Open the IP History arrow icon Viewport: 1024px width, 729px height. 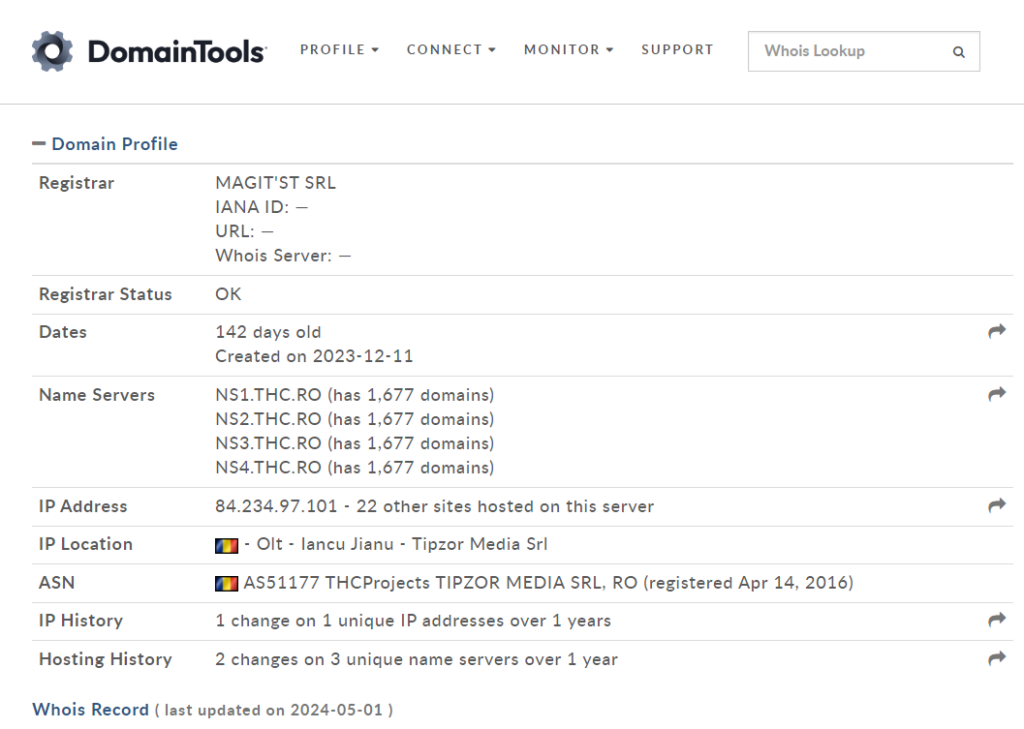click(996, 620)
